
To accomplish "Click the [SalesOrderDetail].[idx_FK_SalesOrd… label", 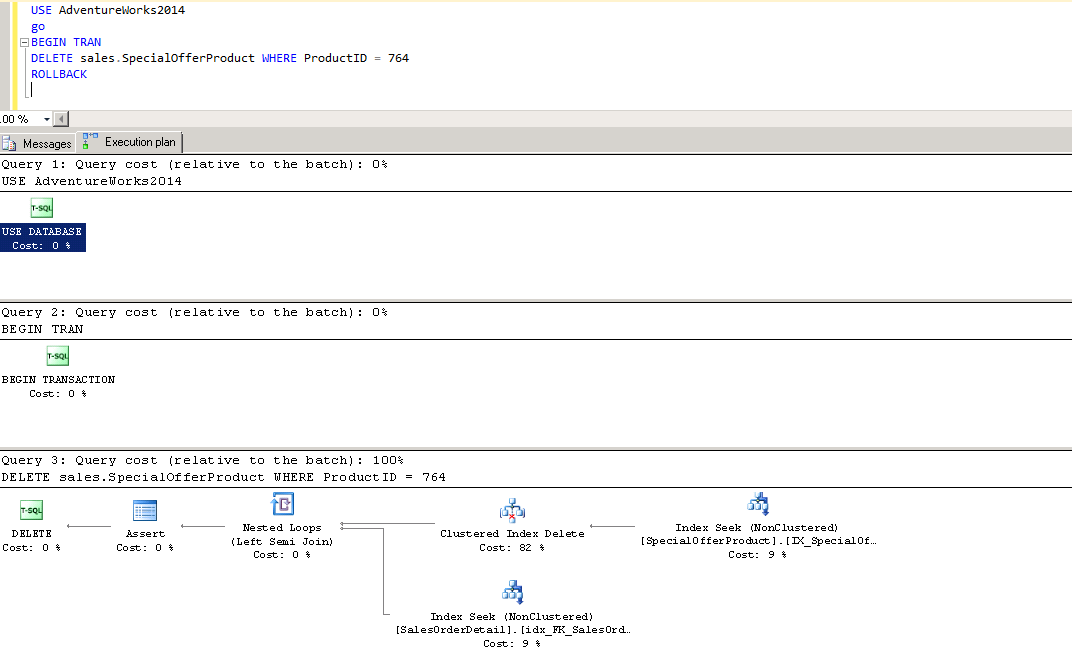I will point(513,629).
